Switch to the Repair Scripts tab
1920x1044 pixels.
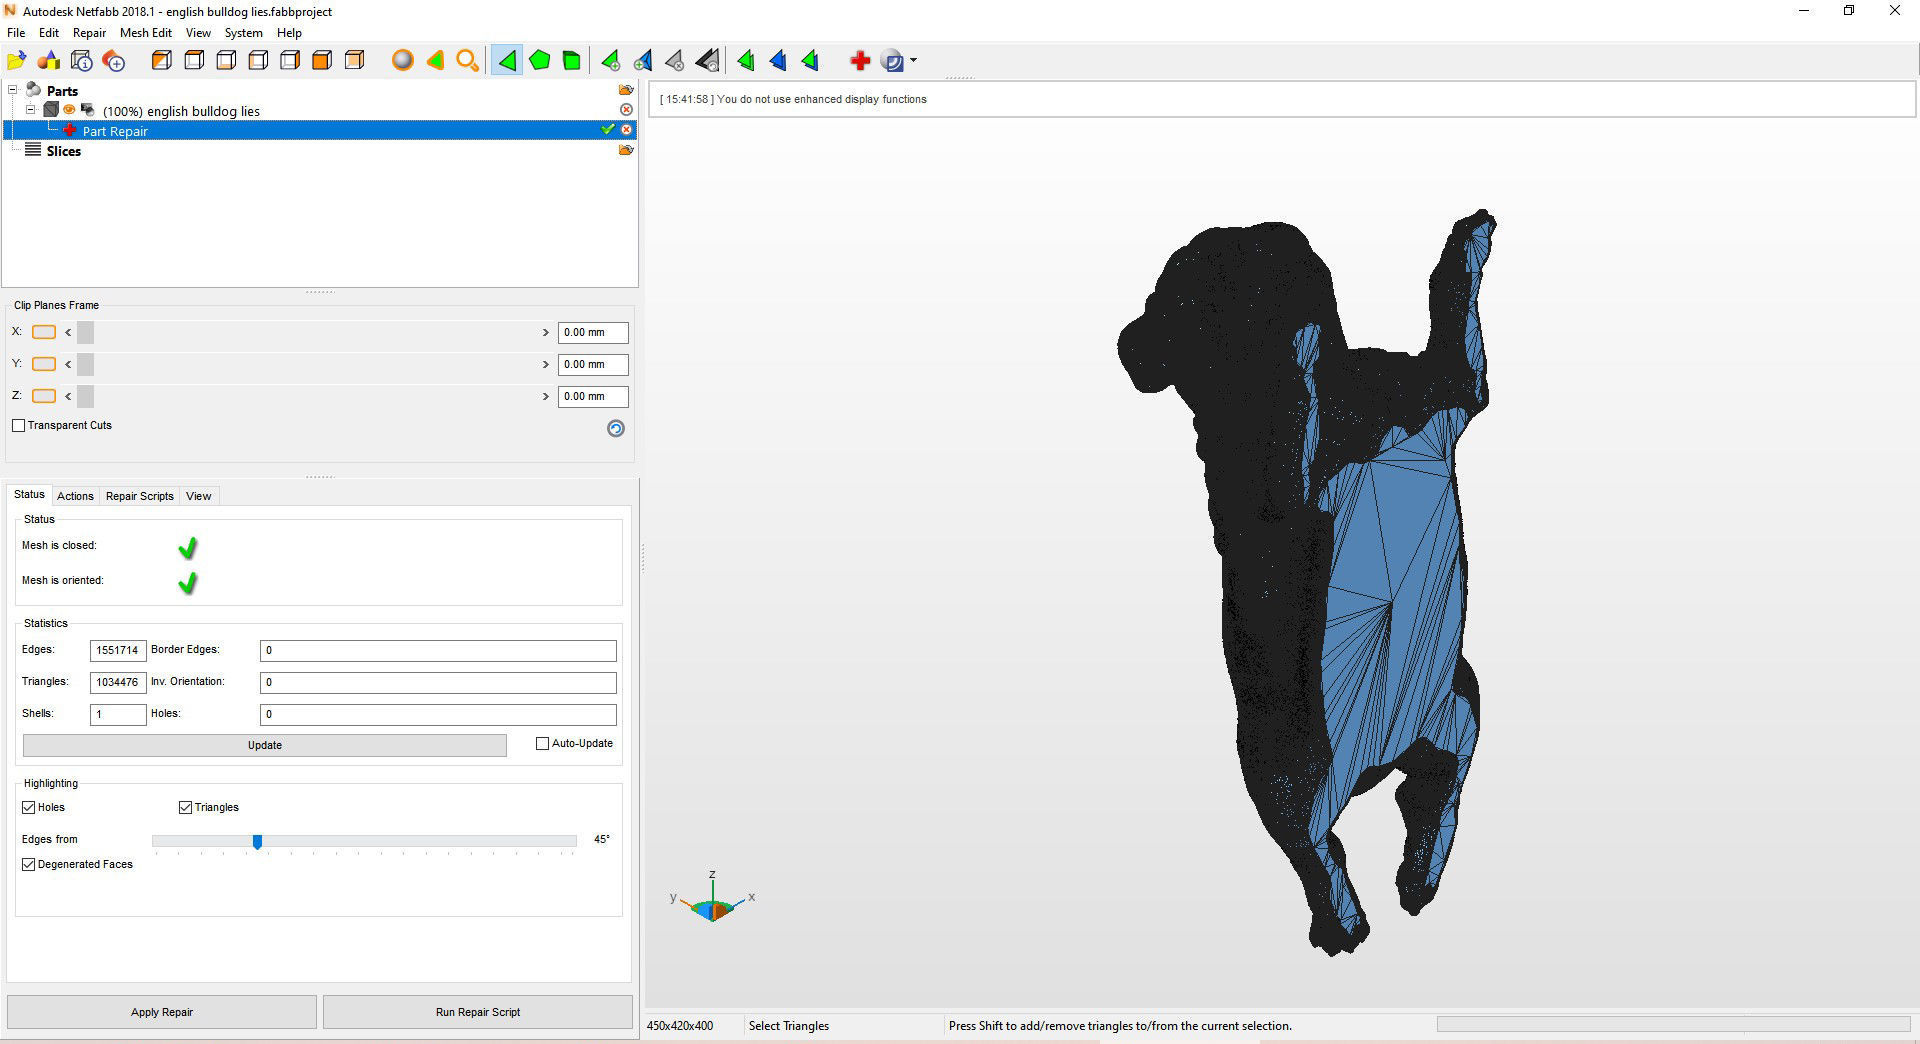pos(140,496)
